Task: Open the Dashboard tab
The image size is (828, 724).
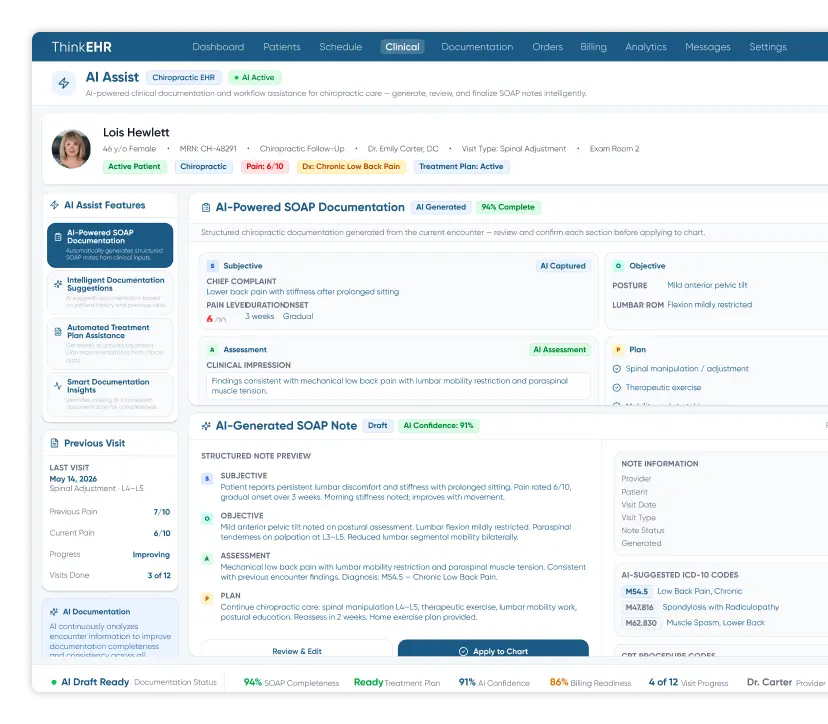Action: click(x=218, y=47)
